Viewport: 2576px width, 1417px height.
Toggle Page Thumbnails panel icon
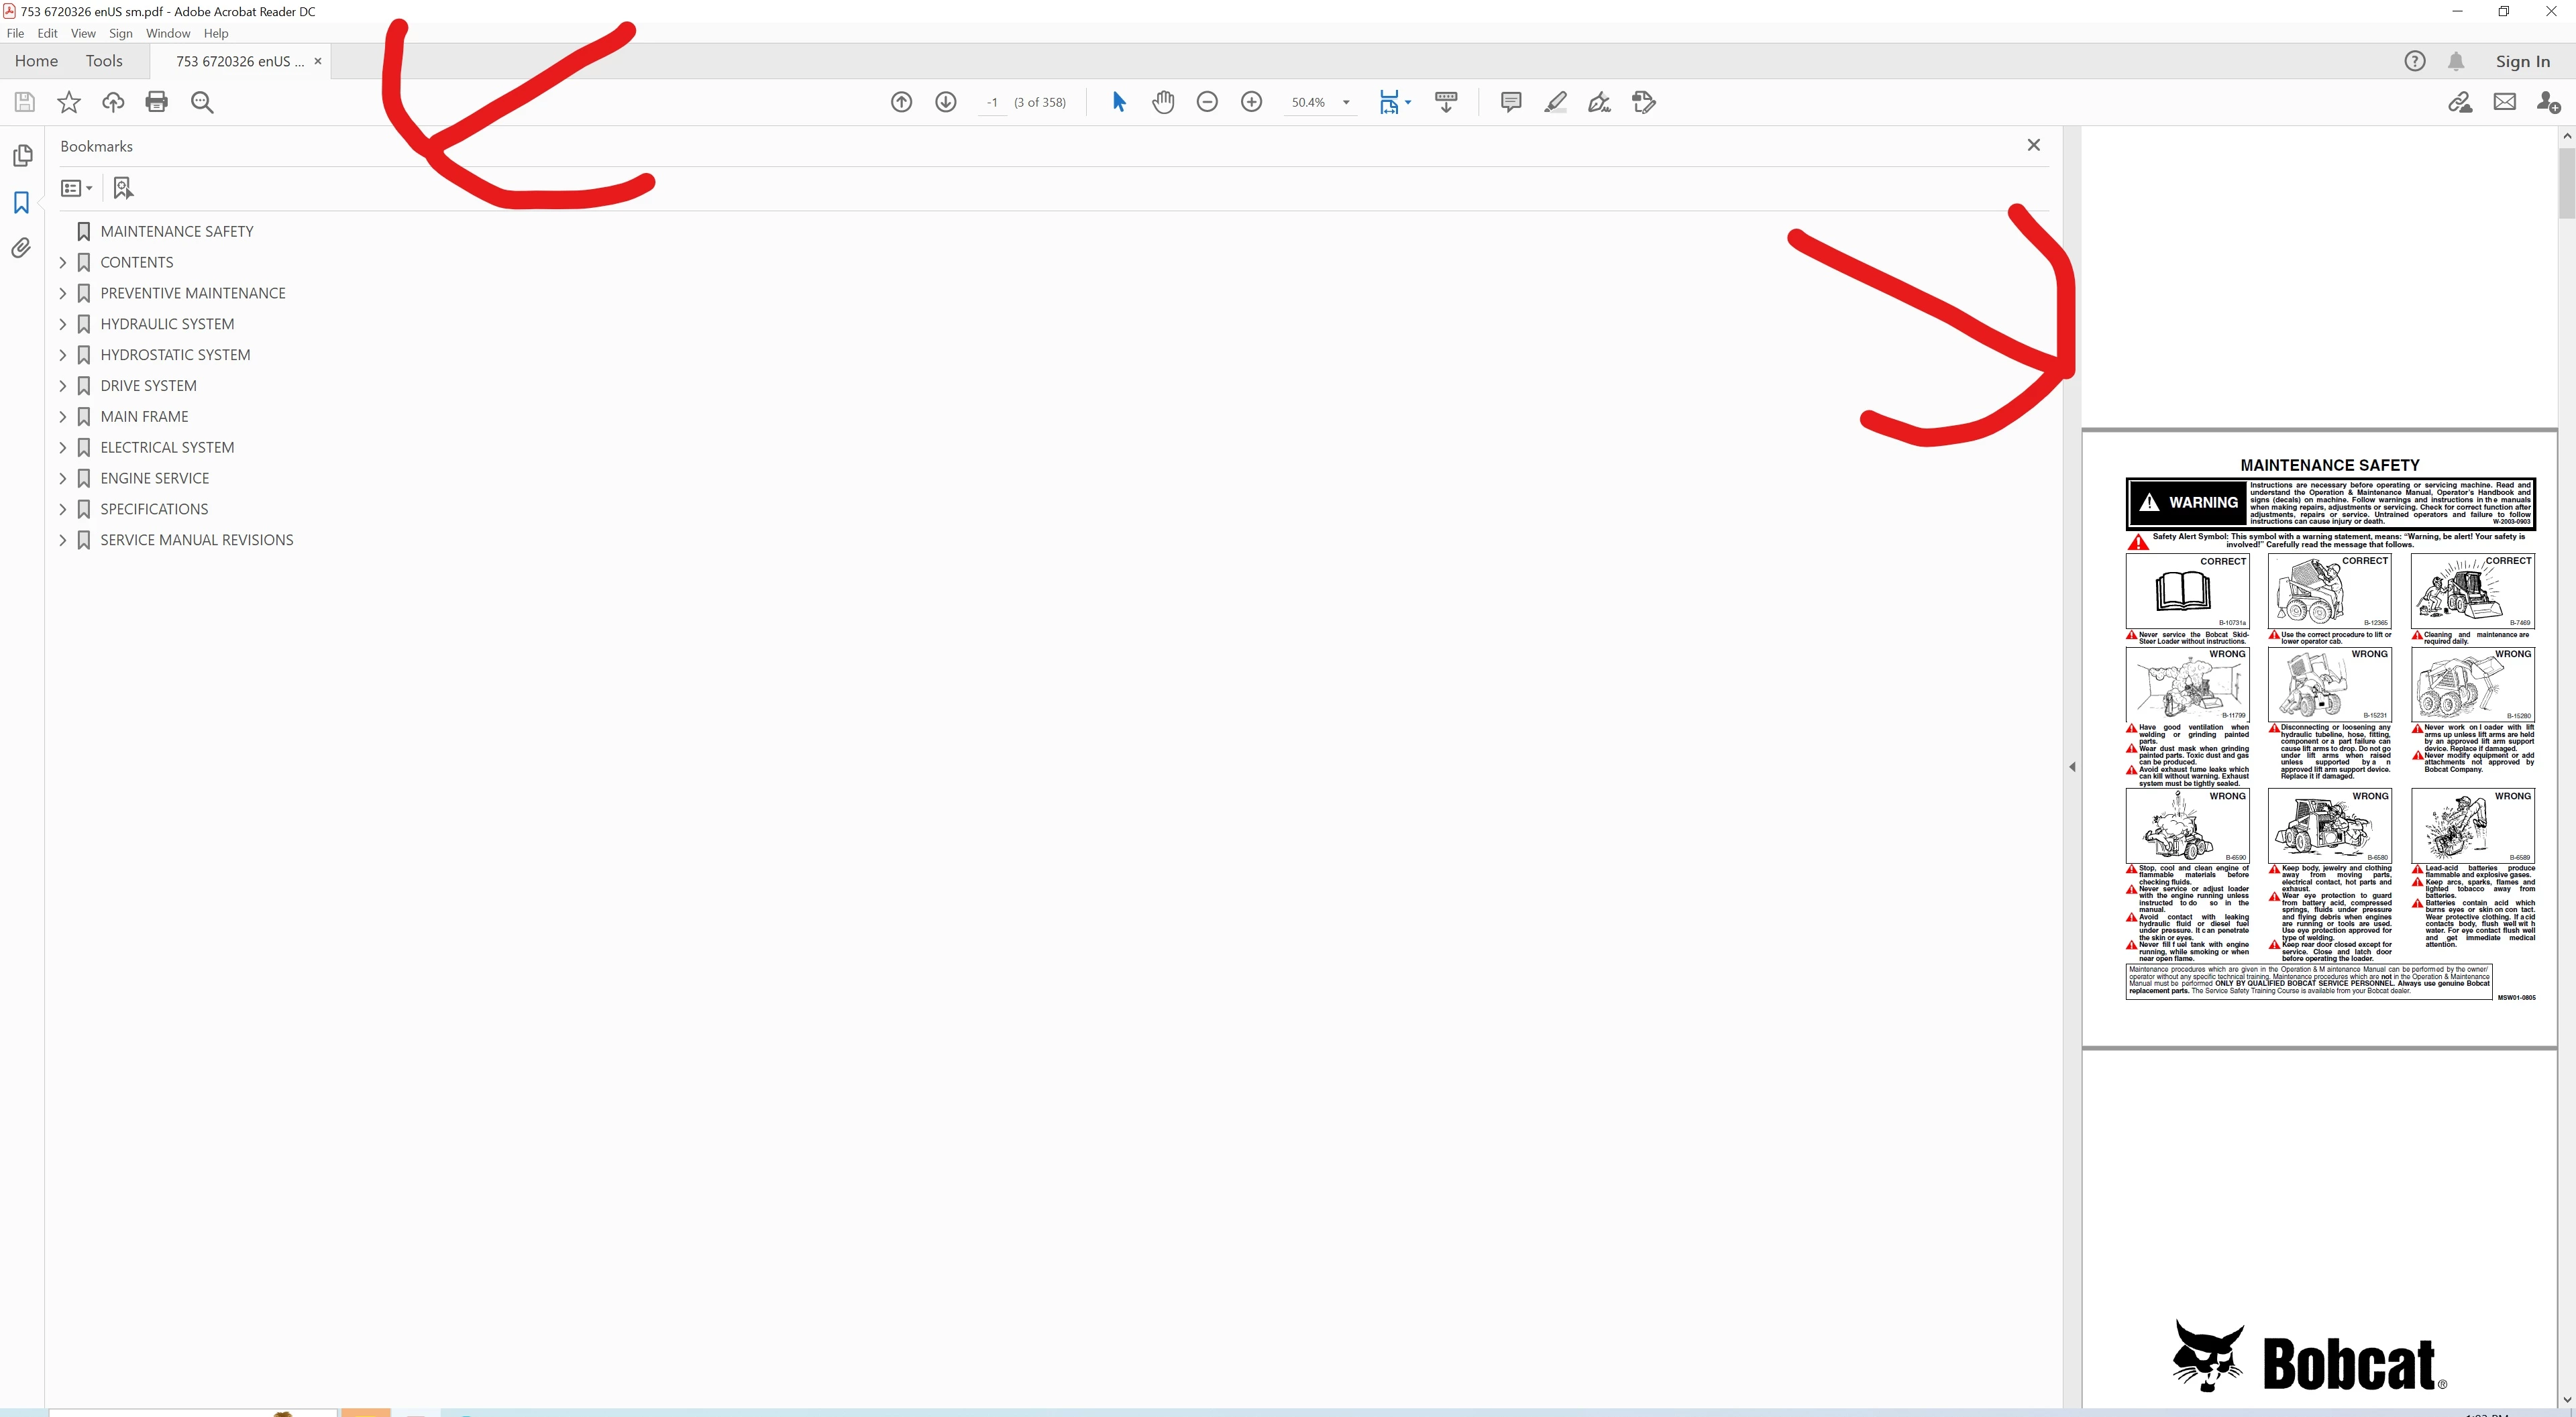click(x=21, y=156)
